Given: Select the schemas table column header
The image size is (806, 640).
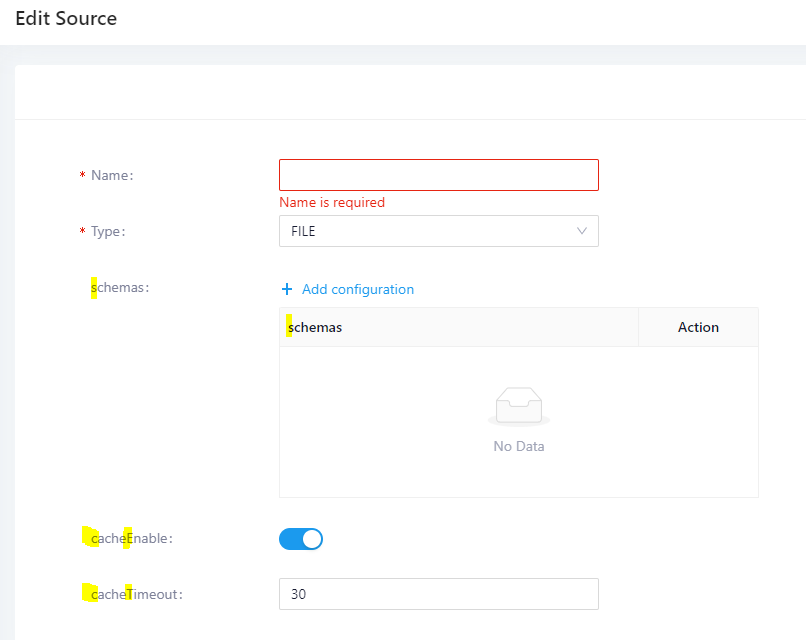Looking at the screenshot, I should tap(313, 327).
